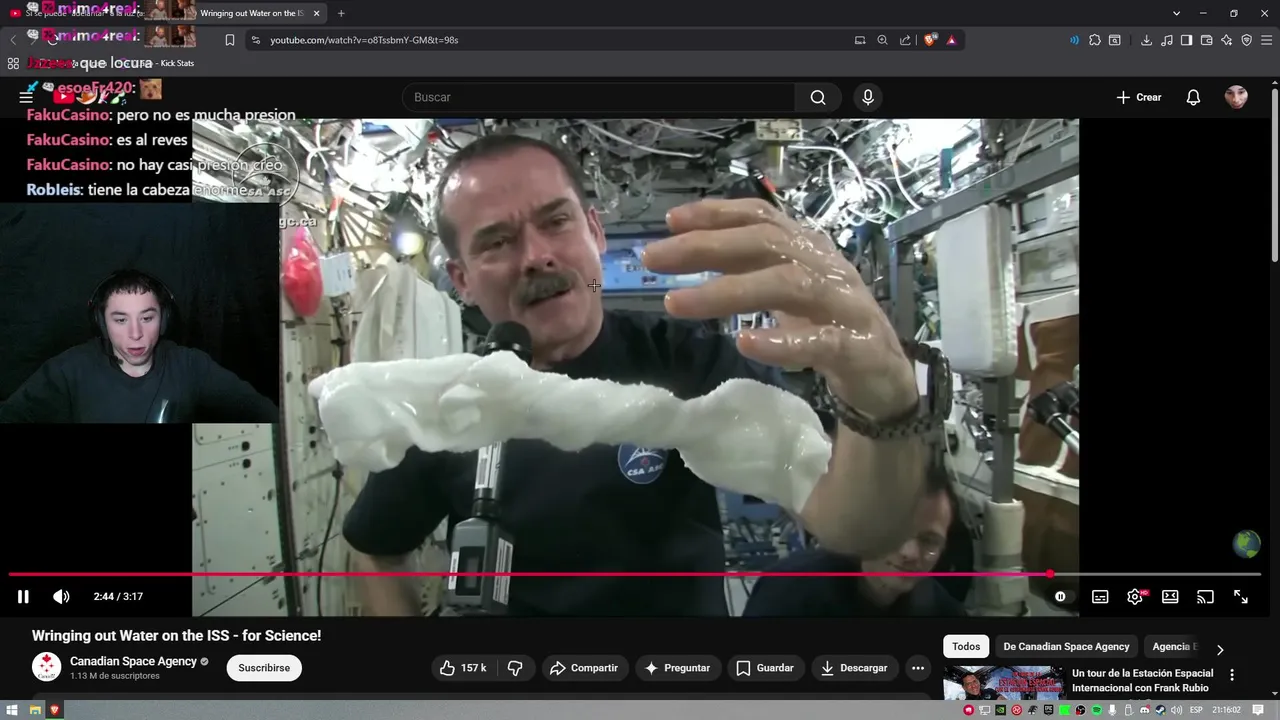Viewport: 1280px width, 720px height.
Task: Click the Descargar button
Action: pos(854,668)
